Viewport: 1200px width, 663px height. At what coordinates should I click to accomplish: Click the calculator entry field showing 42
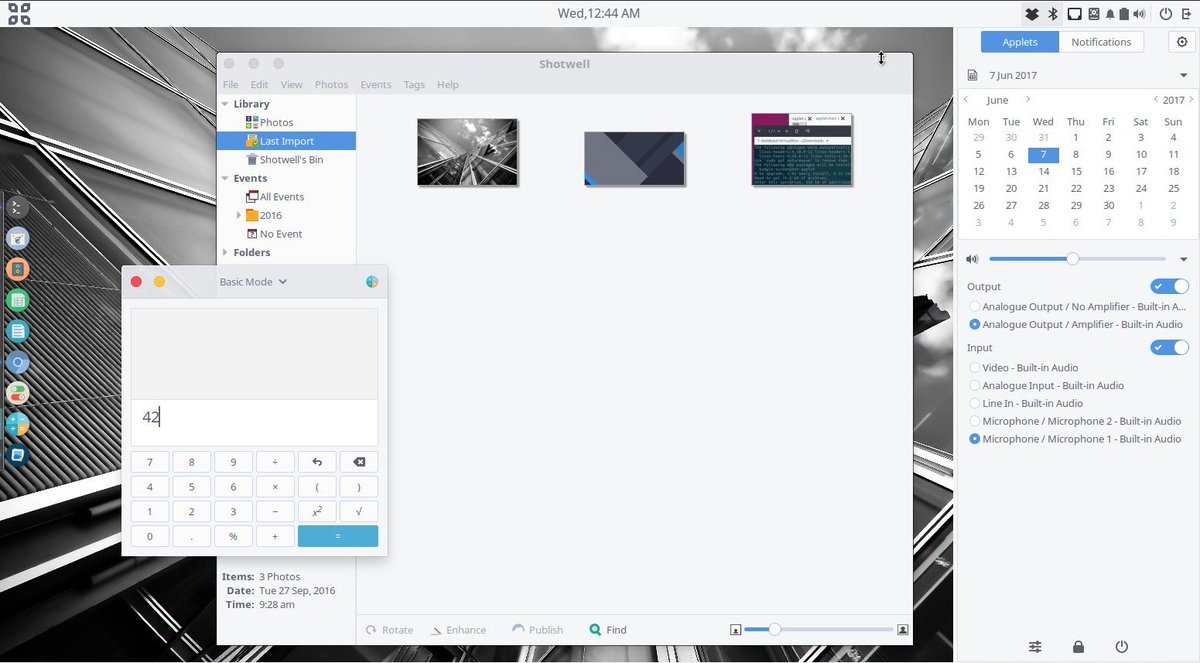(x=254, y=422)
